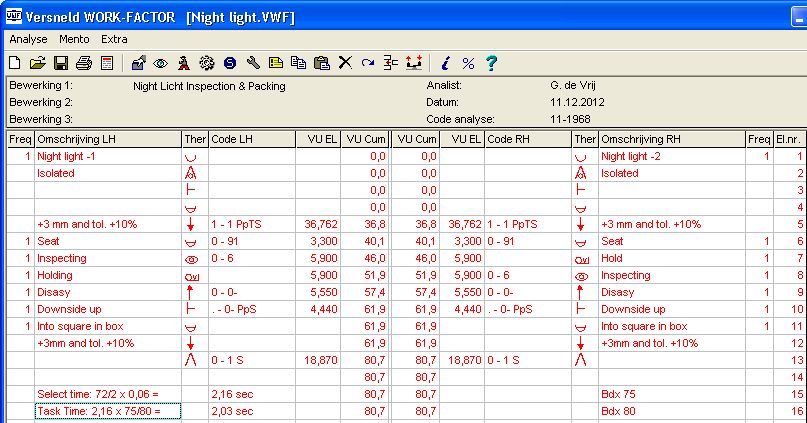The height and width of the screenshot is (423, 807).
Task: Click the 'Bdx 80' cell
Action: click(x=672, y=411)
